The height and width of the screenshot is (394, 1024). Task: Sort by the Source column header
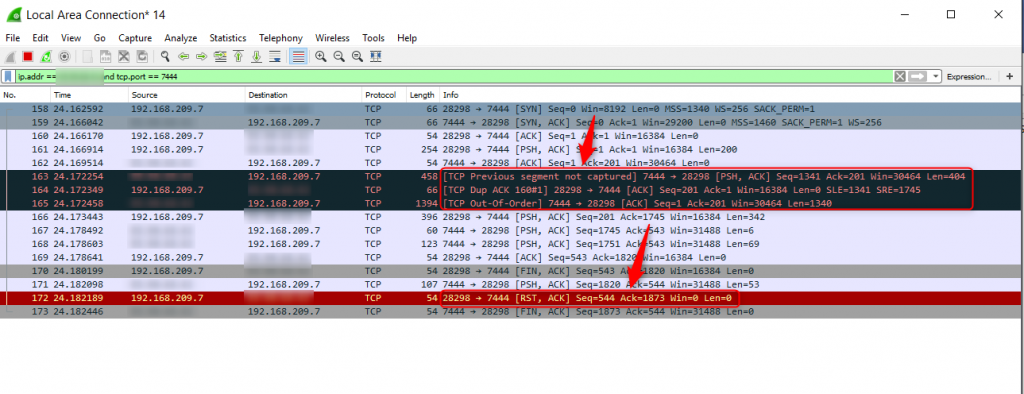coord(187,95)
